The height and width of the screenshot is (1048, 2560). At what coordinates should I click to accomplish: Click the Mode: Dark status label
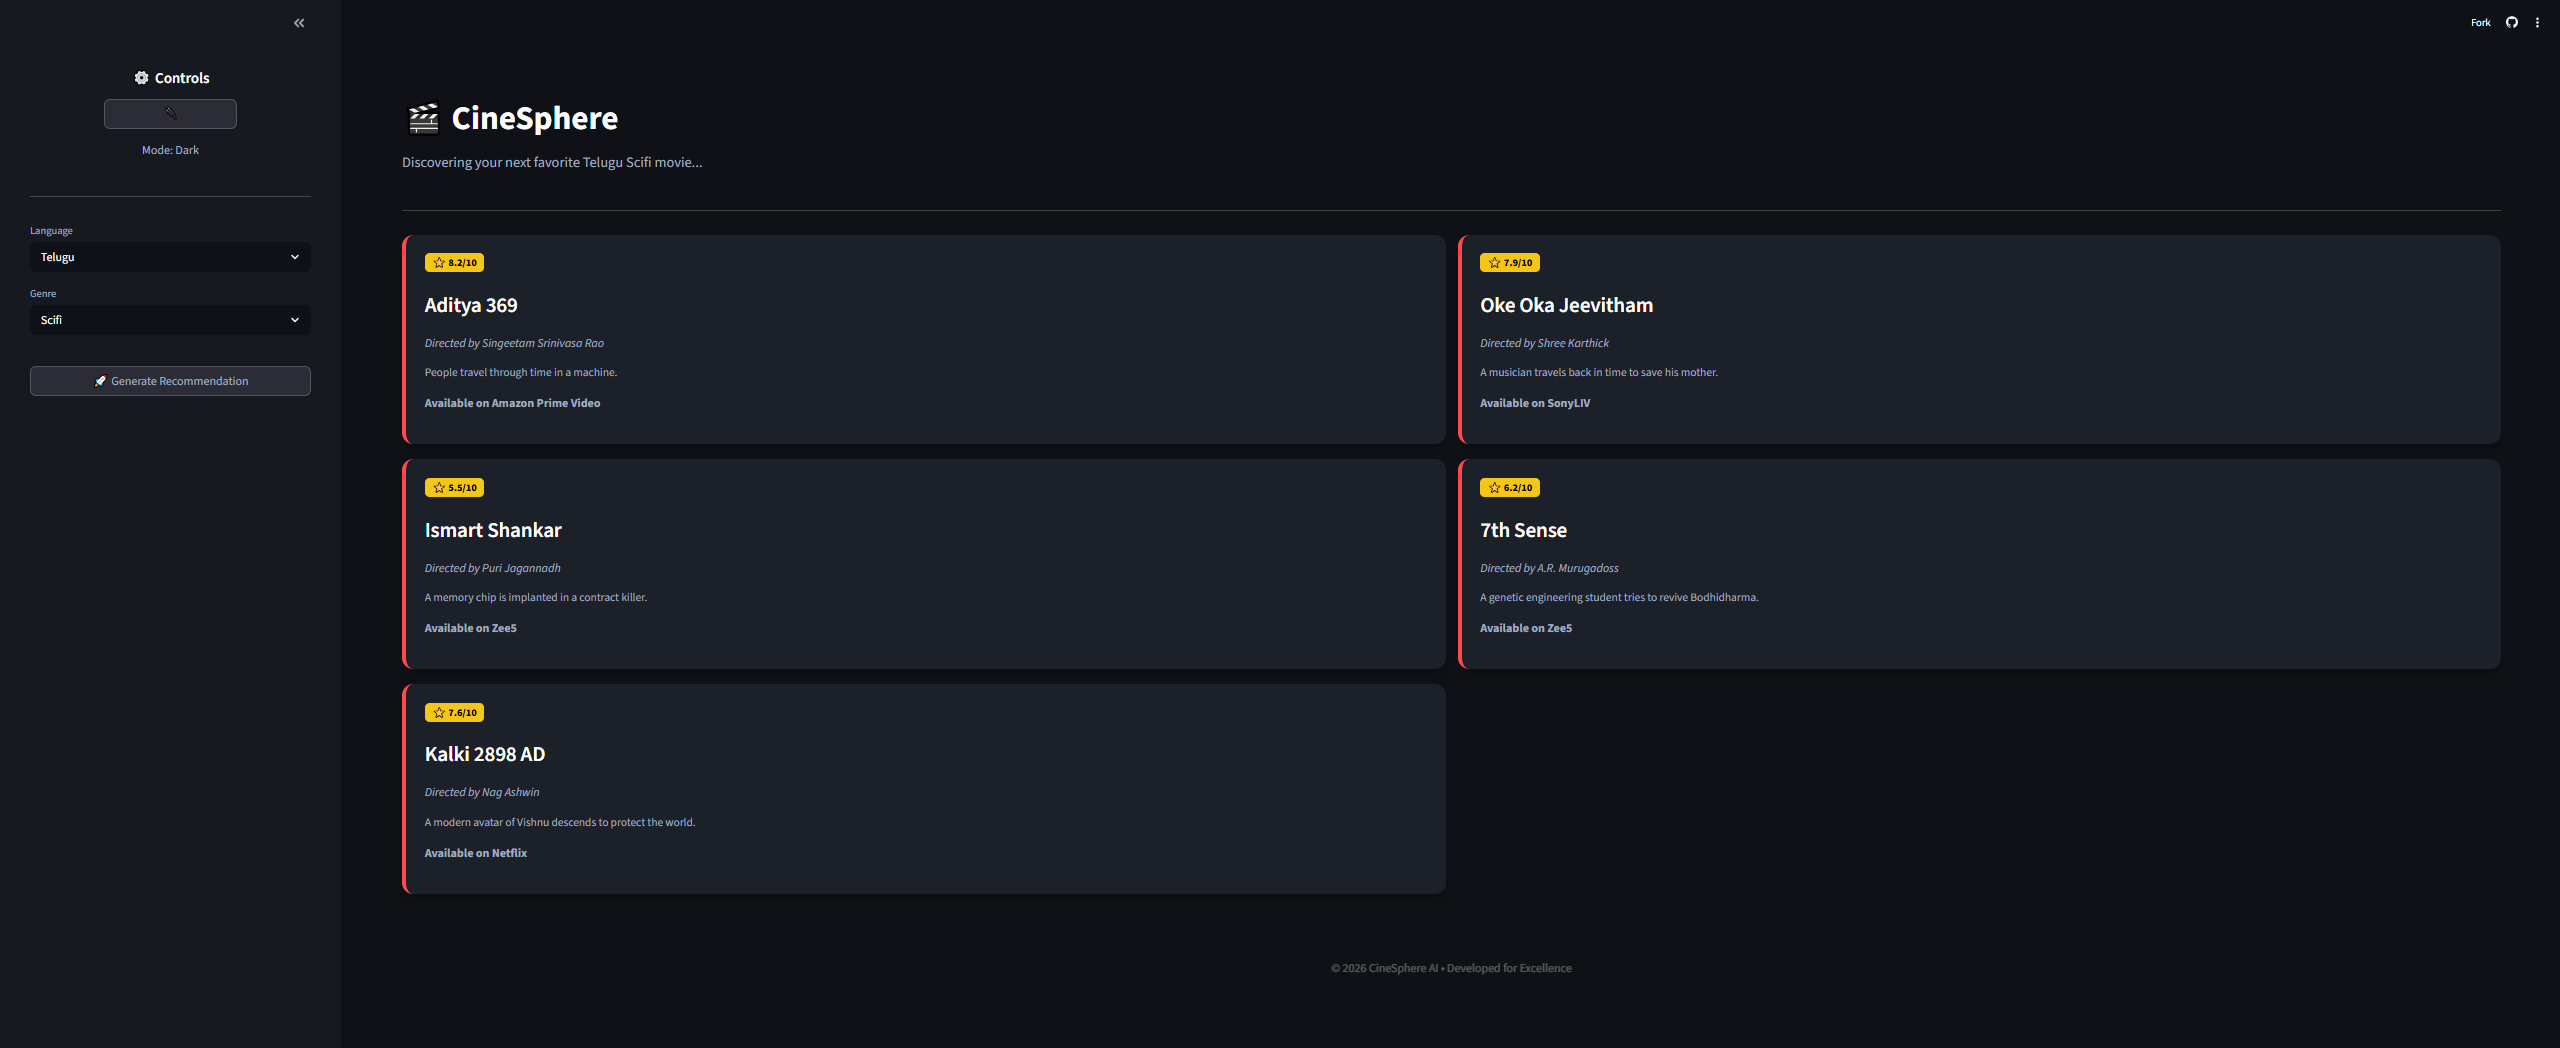169,149
